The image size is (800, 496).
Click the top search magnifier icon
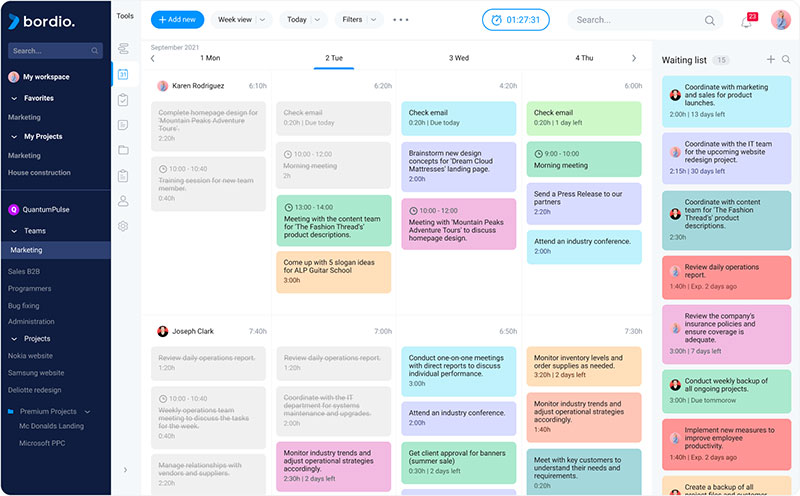click(x=710, y=20)
